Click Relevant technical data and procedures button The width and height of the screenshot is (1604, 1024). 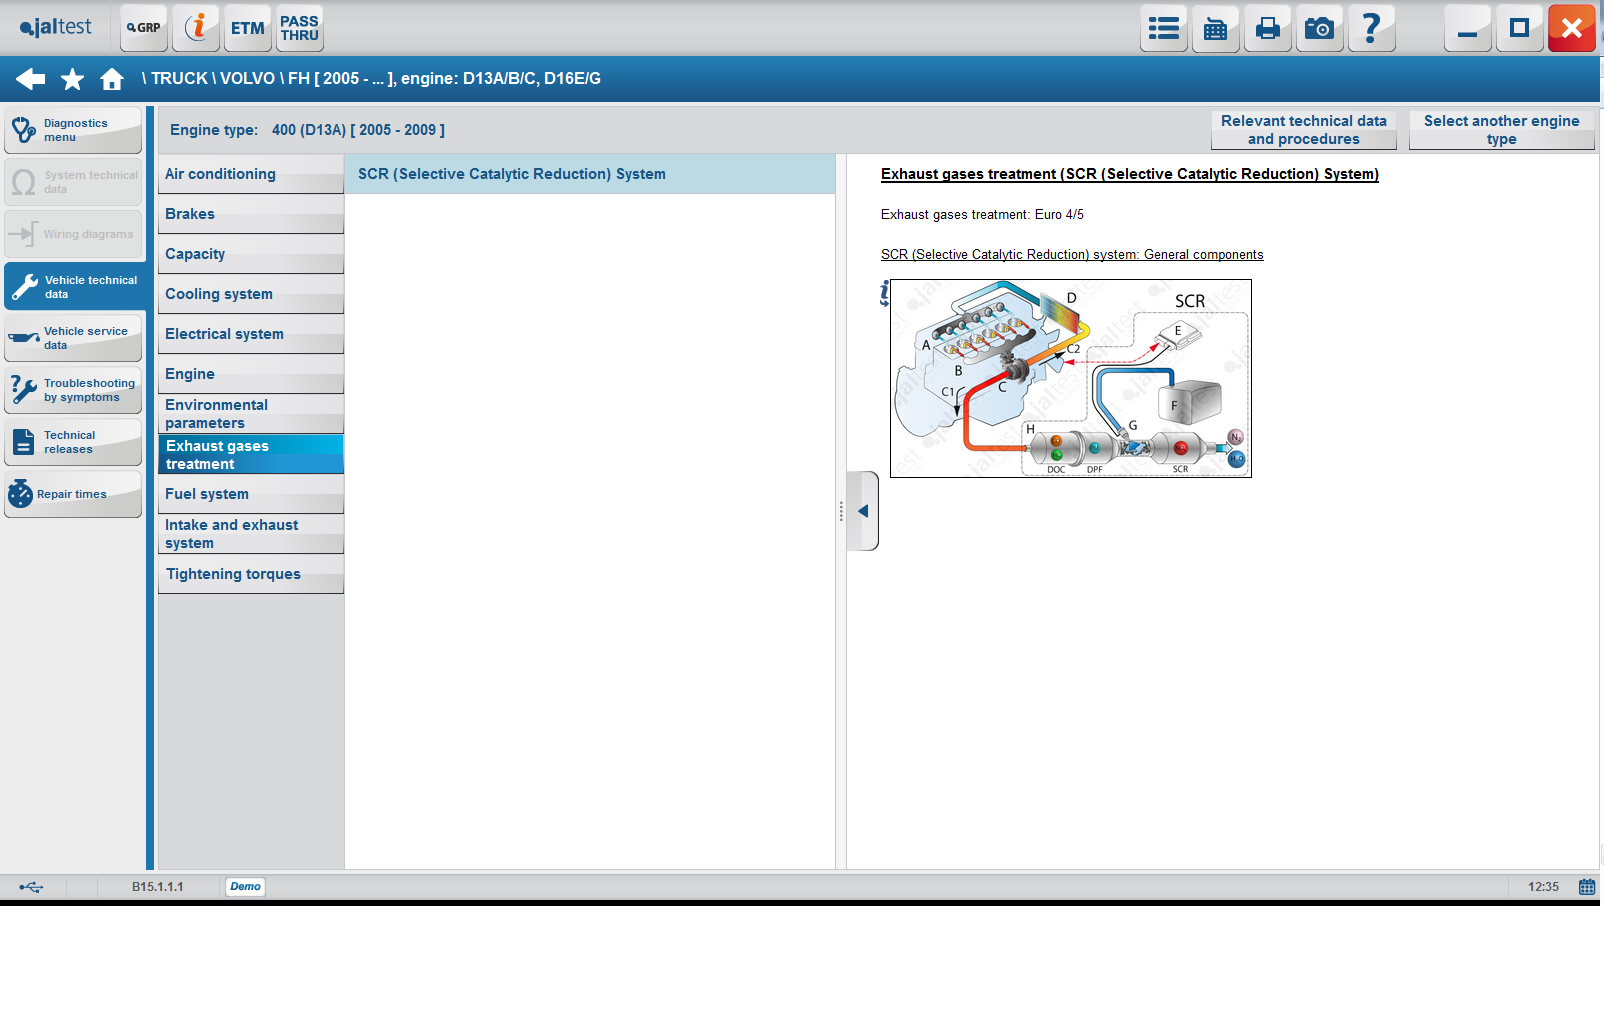(x=1303, y=130)
